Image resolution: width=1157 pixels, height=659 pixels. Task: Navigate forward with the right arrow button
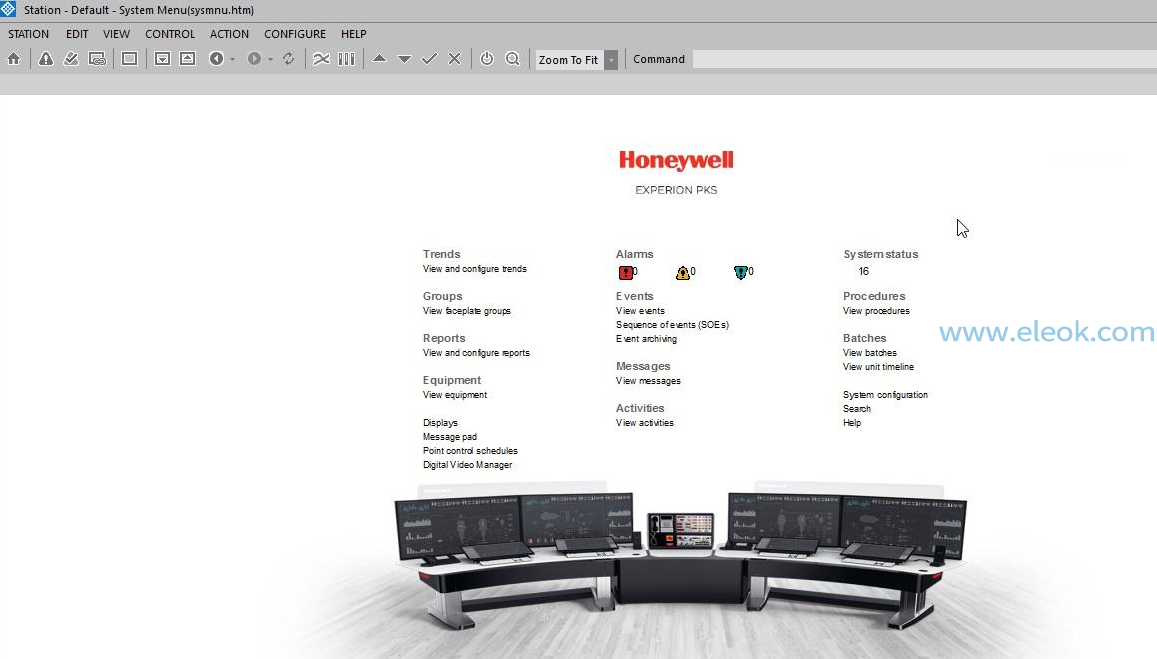click(255, 59)
